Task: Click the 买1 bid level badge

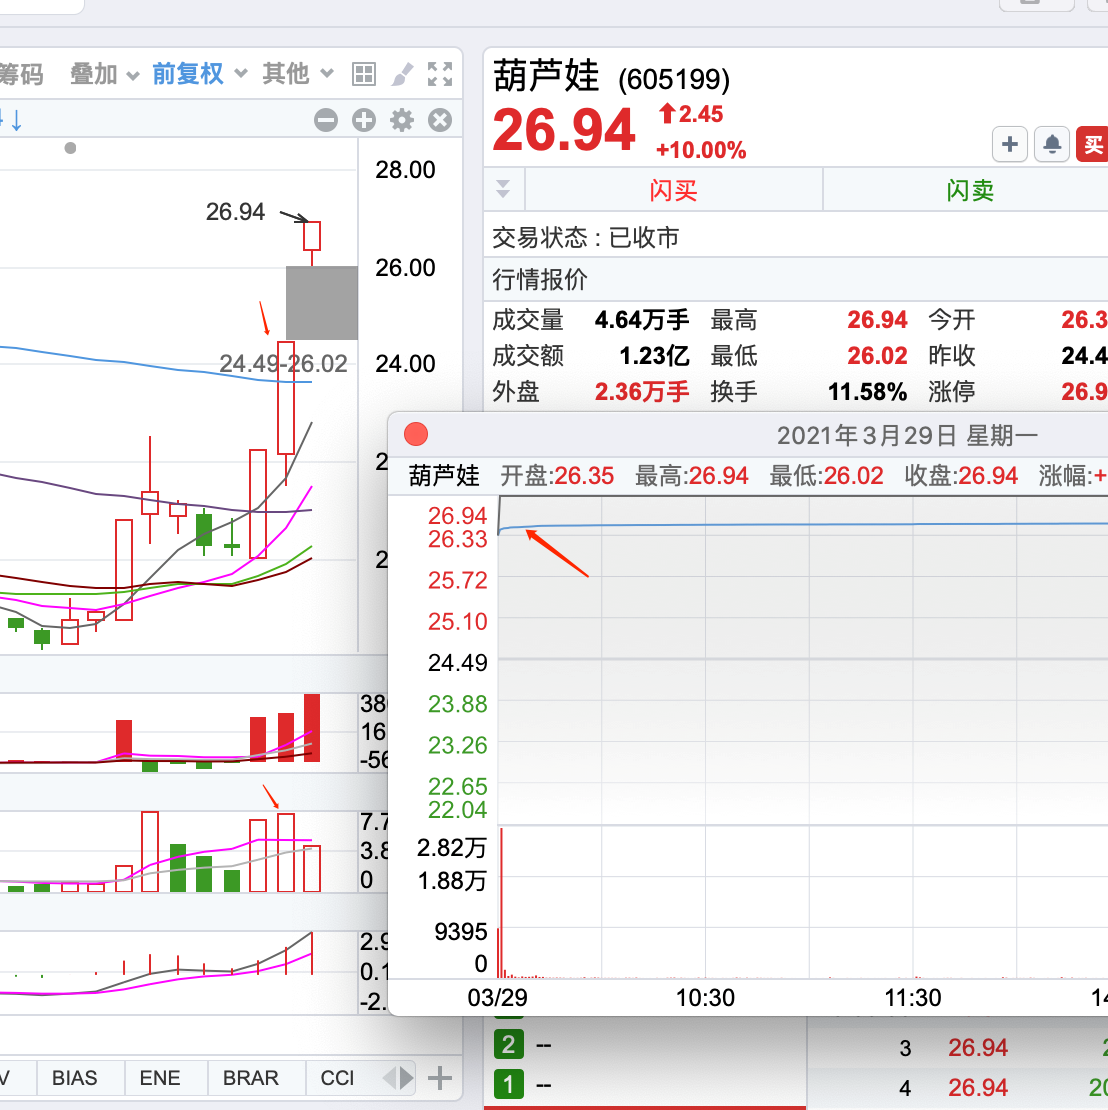Action: pyautogui.click(x=508, y=1084)
